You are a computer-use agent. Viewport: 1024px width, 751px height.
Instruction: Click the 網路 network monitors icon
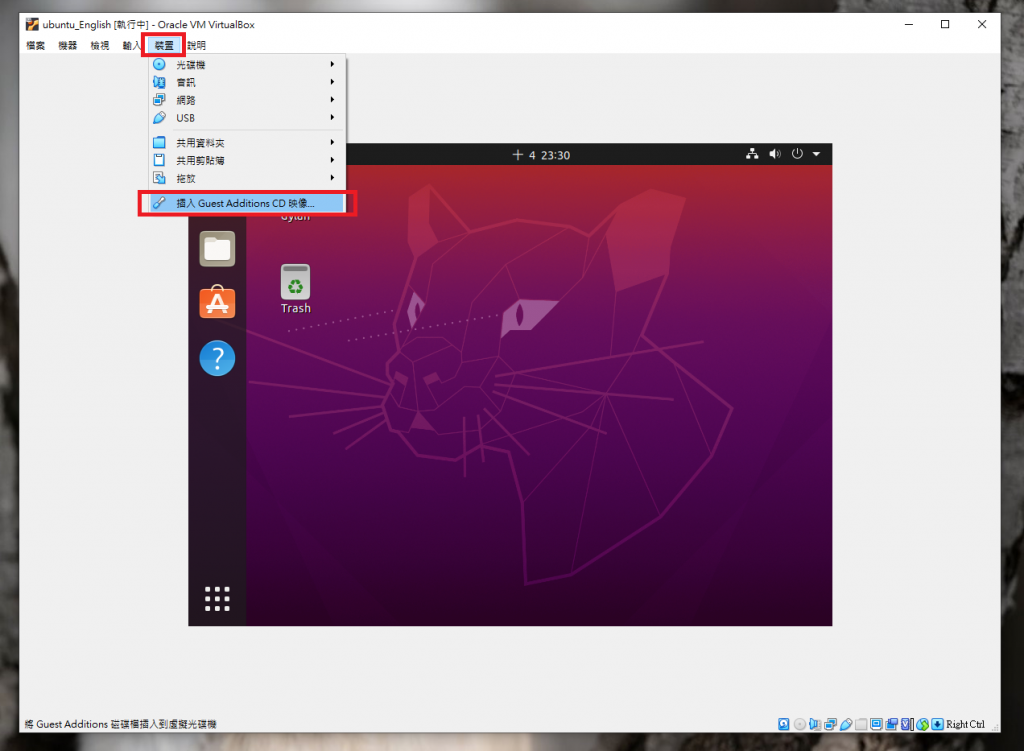(x=159, y=100)
